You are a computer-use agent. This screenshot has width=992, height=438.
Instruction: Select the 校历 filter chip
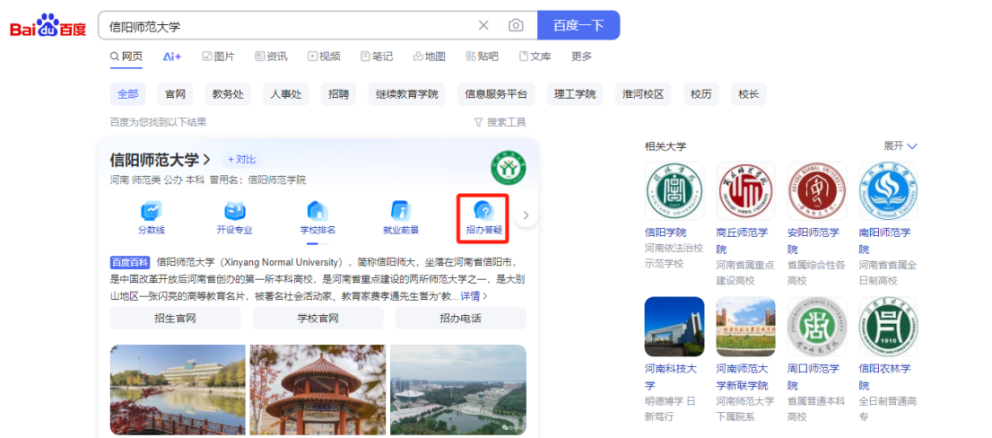tap(701, 94)
